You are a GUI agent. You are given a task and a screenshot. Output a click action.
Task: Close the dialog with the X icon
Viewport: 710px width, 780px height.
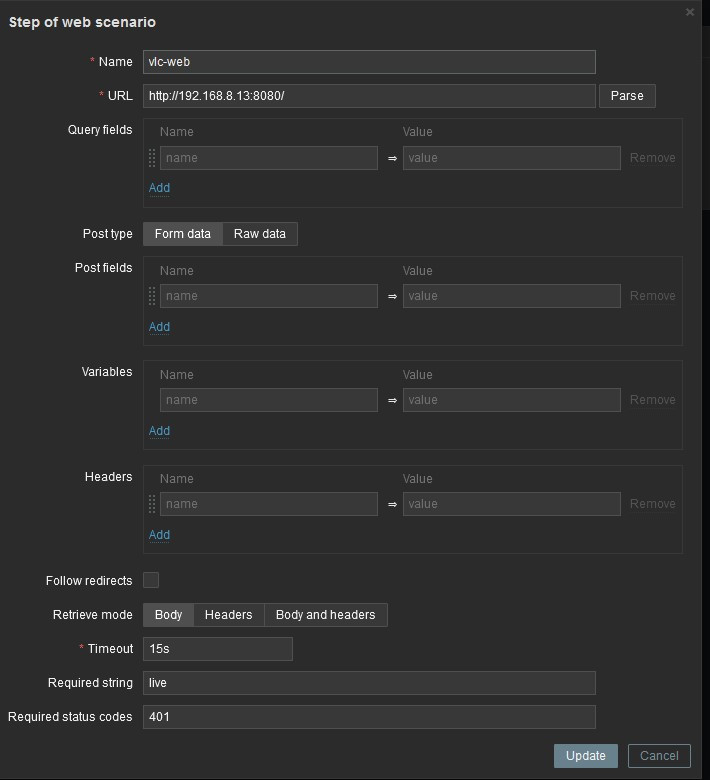click(x=690, y=12)
